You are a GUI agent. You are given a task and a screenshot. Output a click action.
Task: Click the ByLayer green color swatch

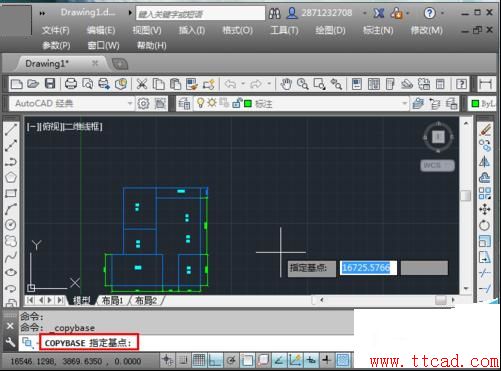(475, 104)
